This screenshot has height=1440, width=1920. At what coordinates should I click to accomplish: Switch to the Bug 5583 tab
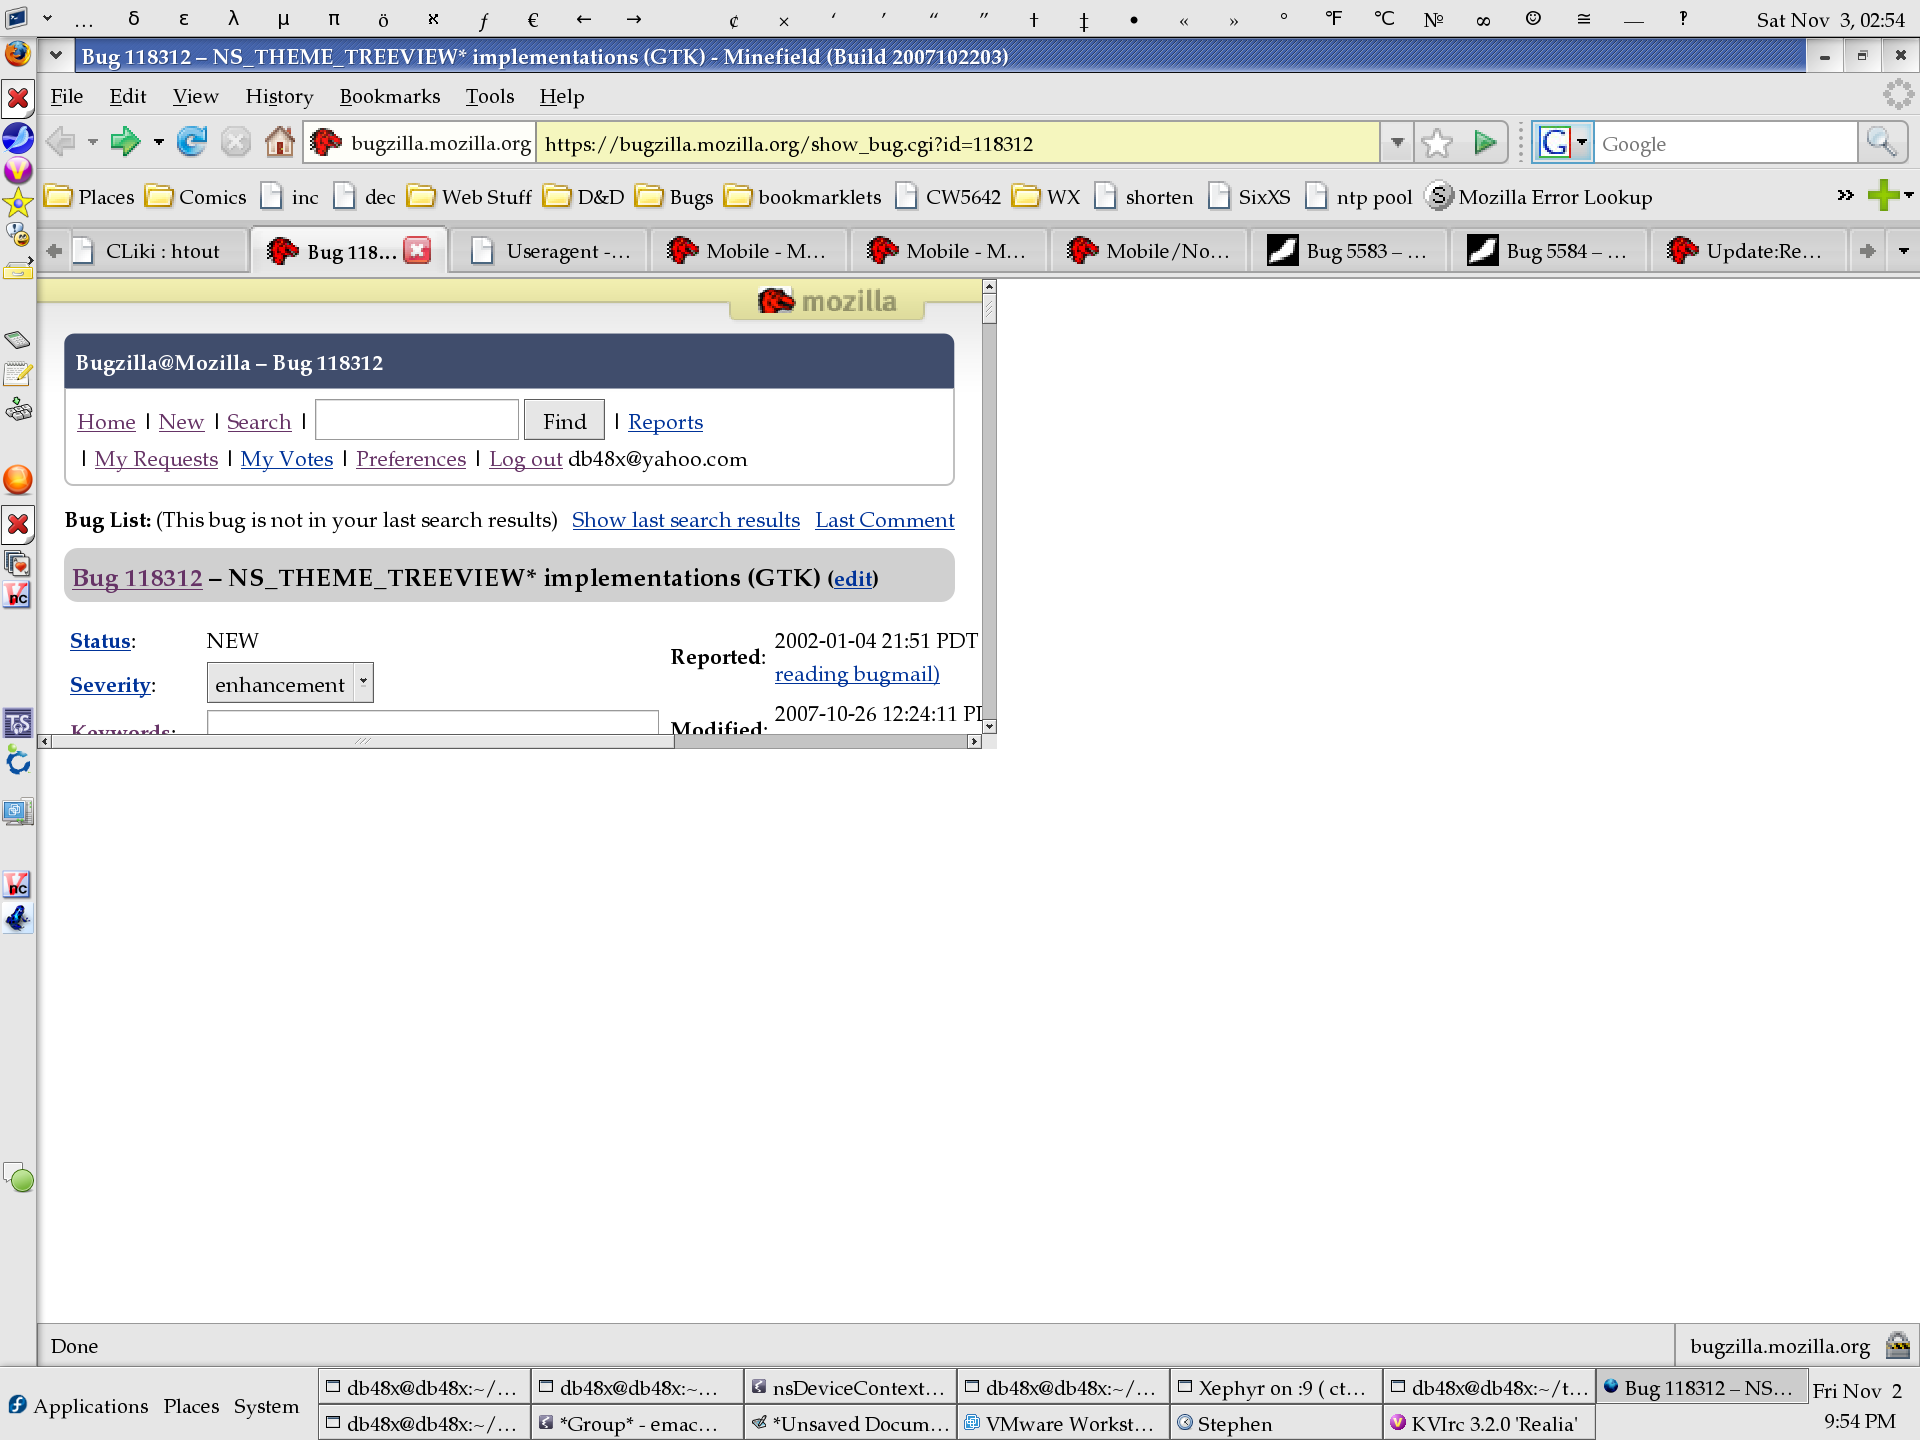point(1349,251)
